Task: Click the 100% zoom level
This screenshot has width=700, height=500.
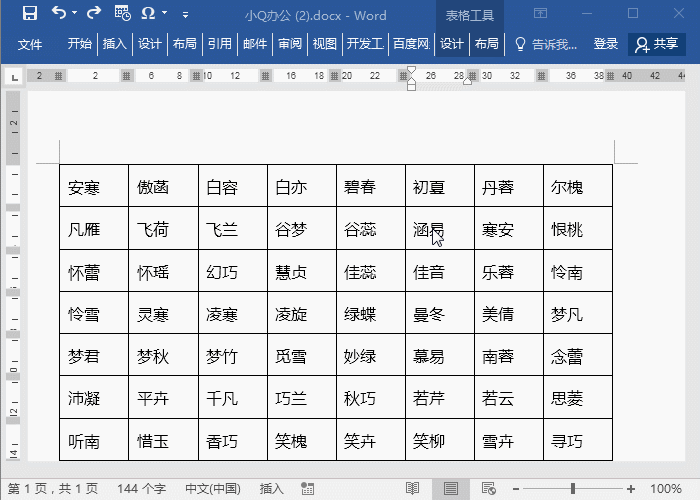Action: [x=665, y=489]
